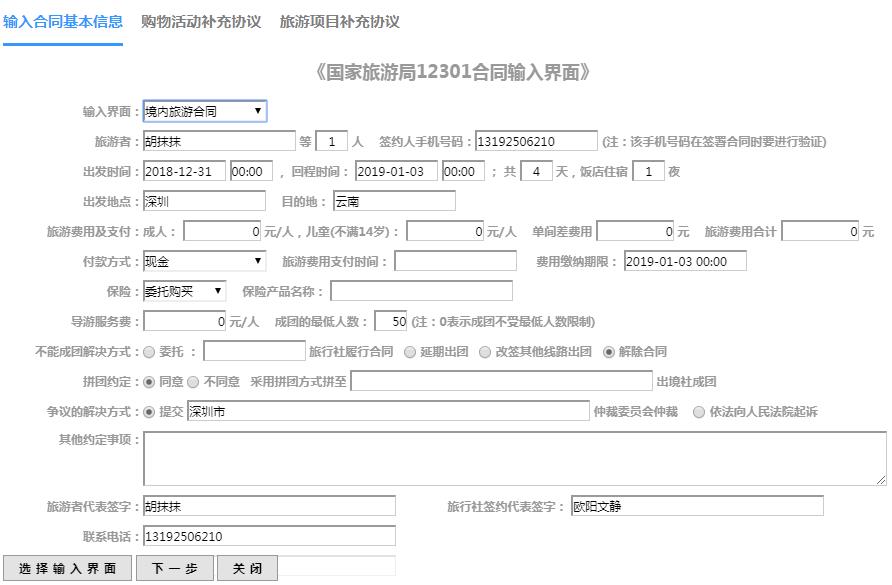Click the 关闭 button
Viewport: 892px width, 585px height.
(247, 568)
